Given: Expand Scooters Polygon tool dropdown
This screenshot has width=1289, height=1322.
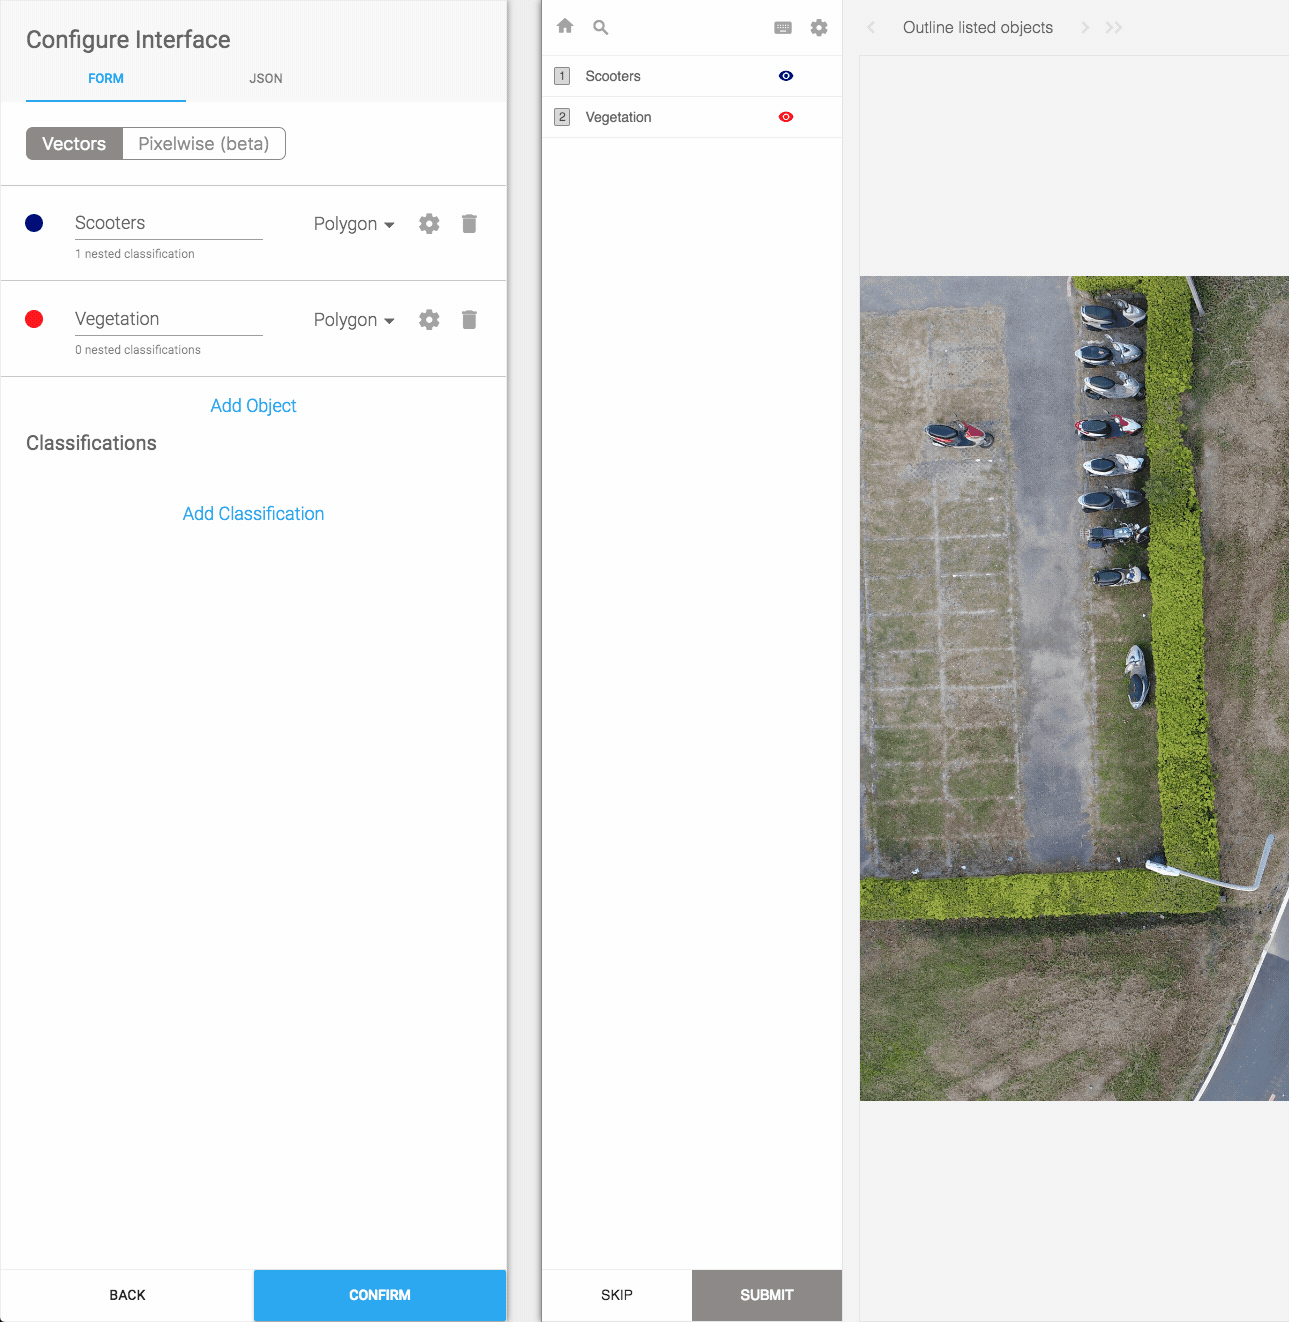Looking at the screenshot, I should pyautogui.click(x=354, y=224).
